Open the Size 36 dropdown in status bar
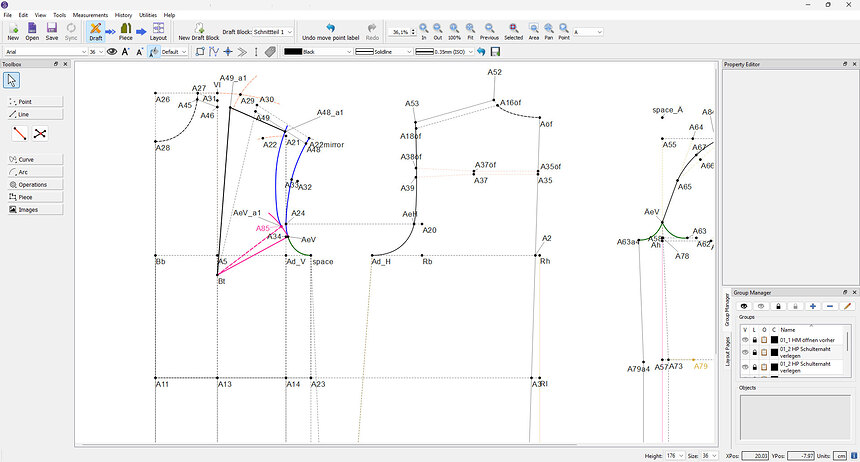 pos(710,456)
